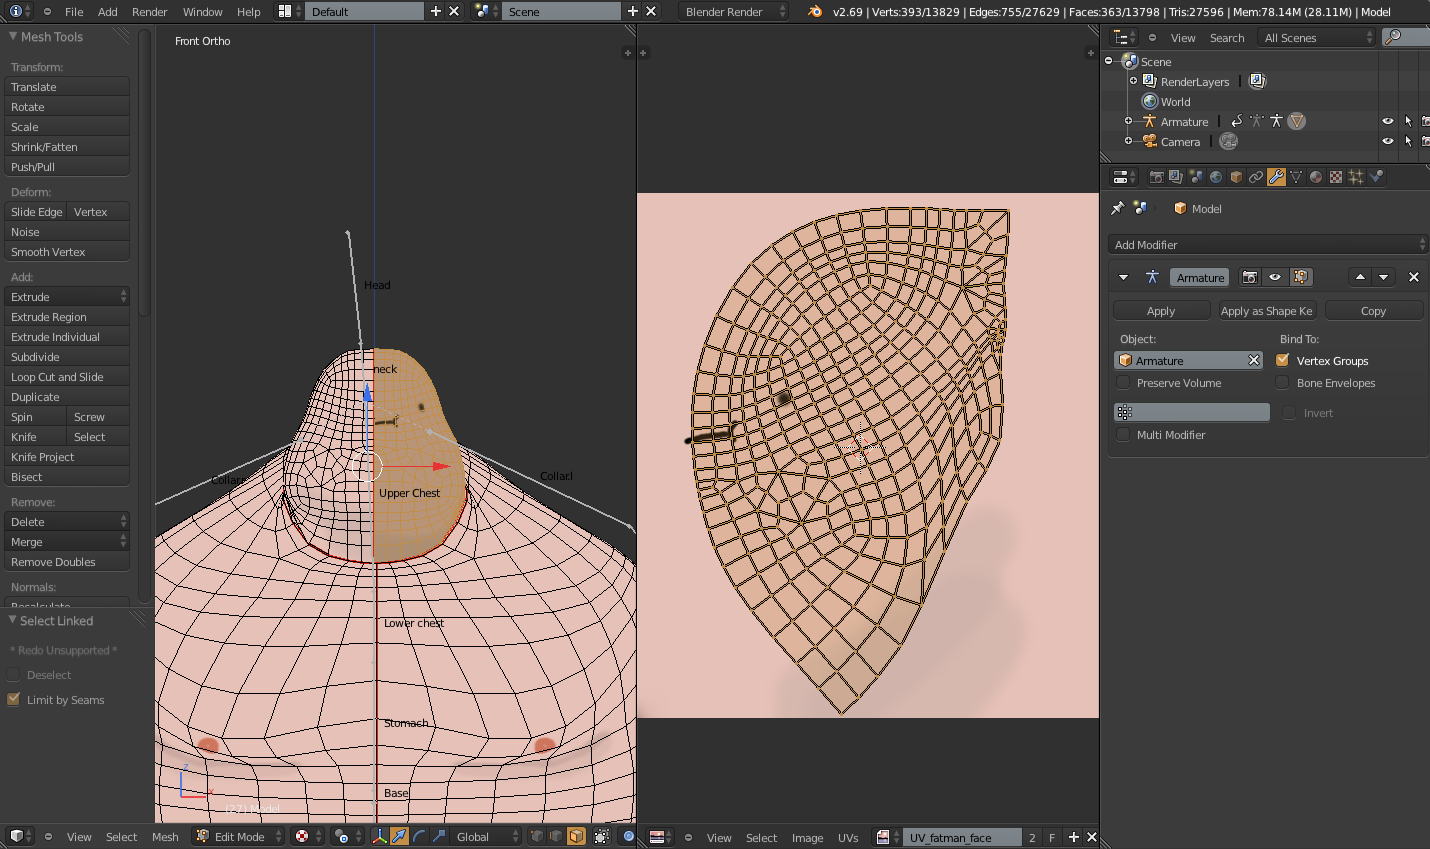Enable the Preserve Volume checkbox
1430x849 pixels.
tap(1123, 382)
